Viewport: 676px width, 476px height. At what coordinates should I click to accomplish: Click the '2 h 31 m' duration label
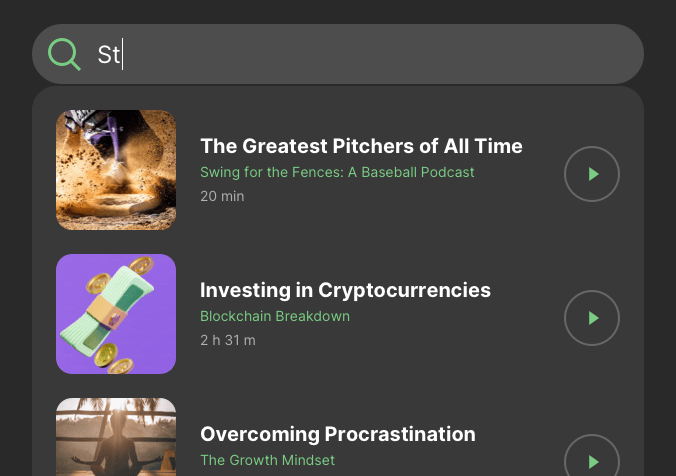tap(228, 340)
